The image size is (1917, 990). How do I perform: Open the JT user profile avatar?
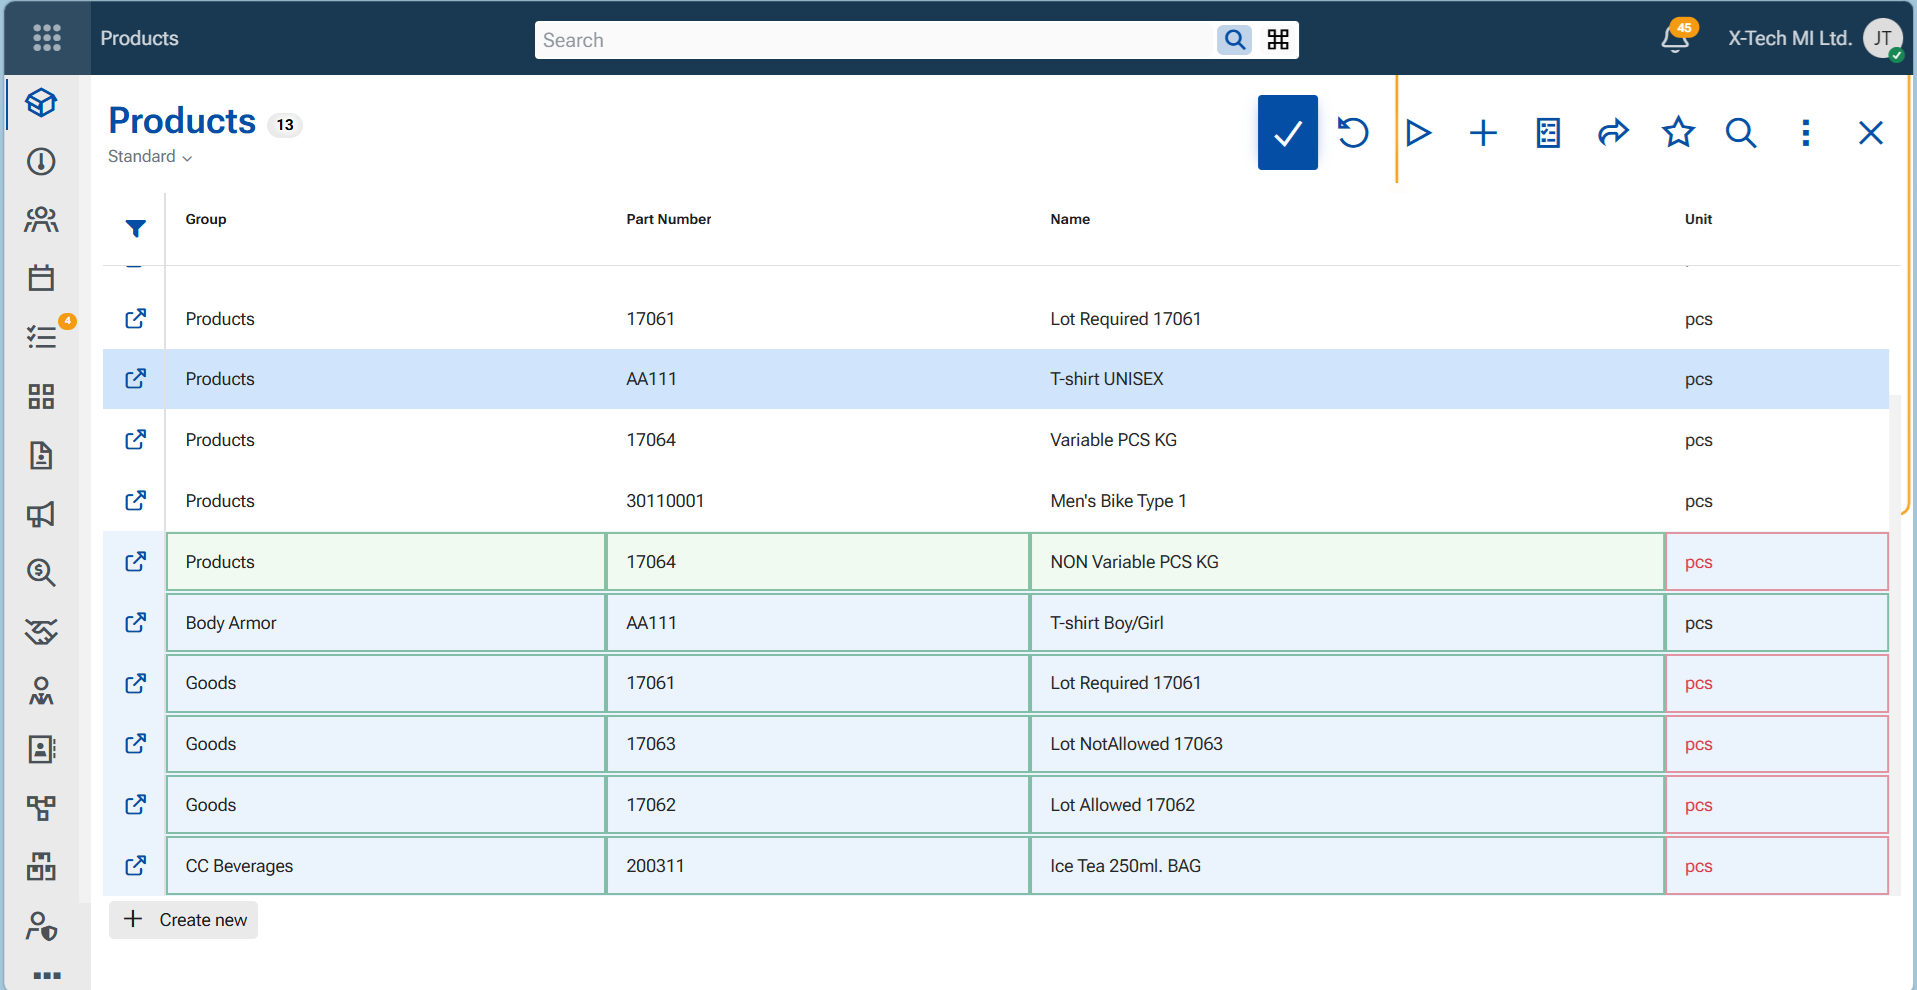1883,38
